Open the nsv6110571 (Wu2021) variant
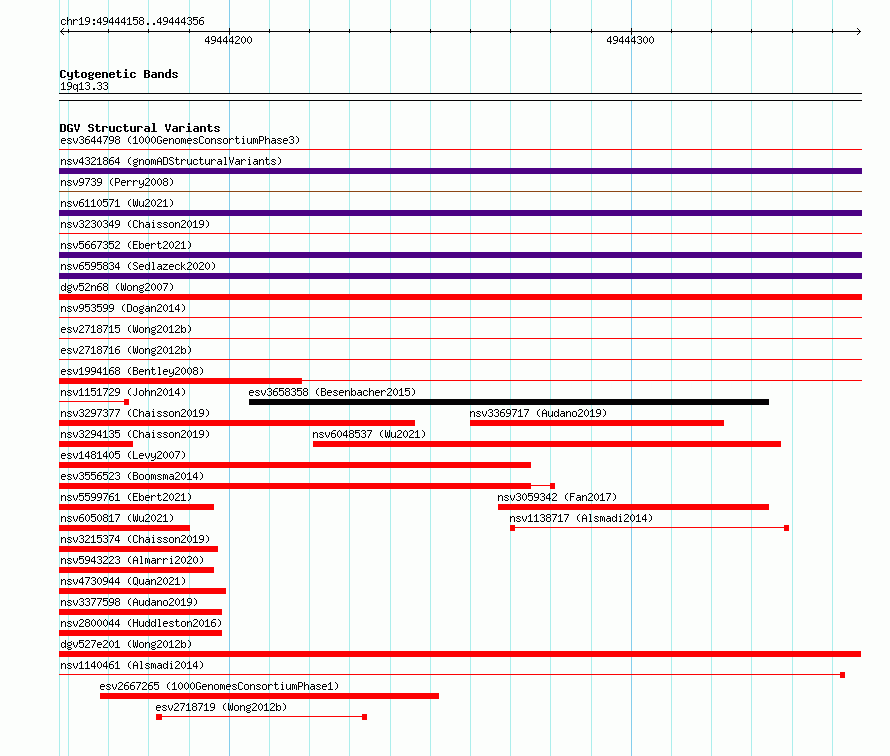The width and height of the screenshot is (890, 756). pos(117,203)
